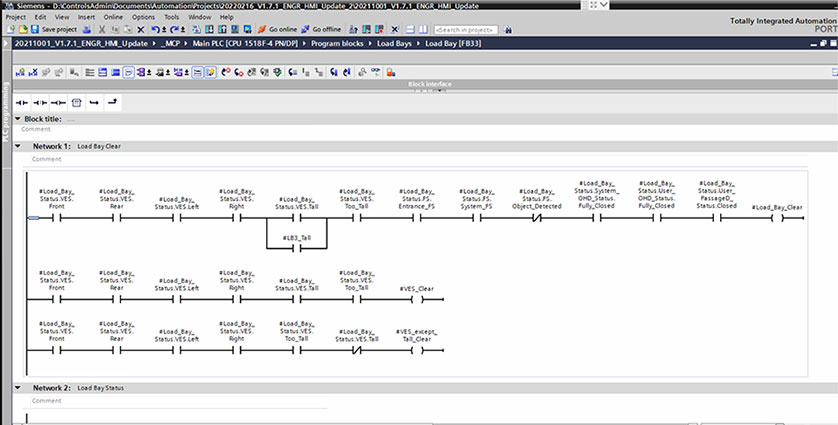
Task: Insert an output coil instruction
Action: (58, 102)
